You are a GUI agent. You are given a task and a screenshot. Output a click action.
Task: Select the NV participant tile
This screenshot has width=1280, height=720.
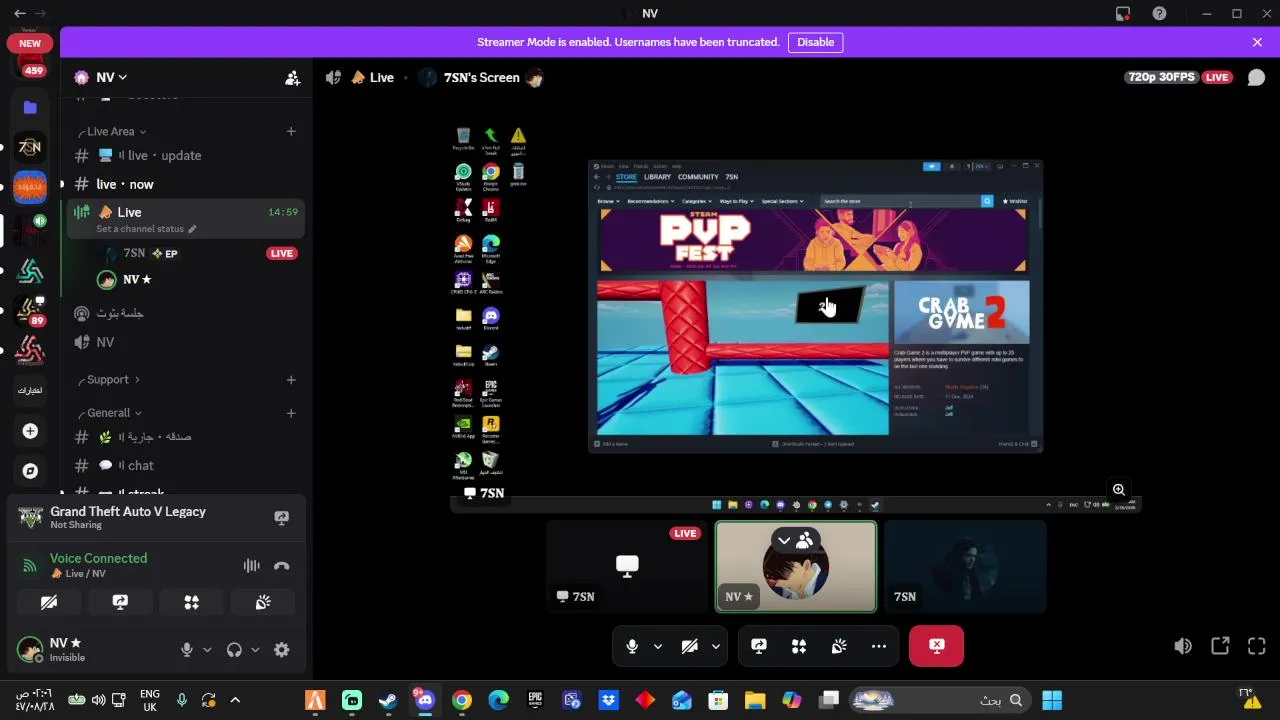coord(796,566)
